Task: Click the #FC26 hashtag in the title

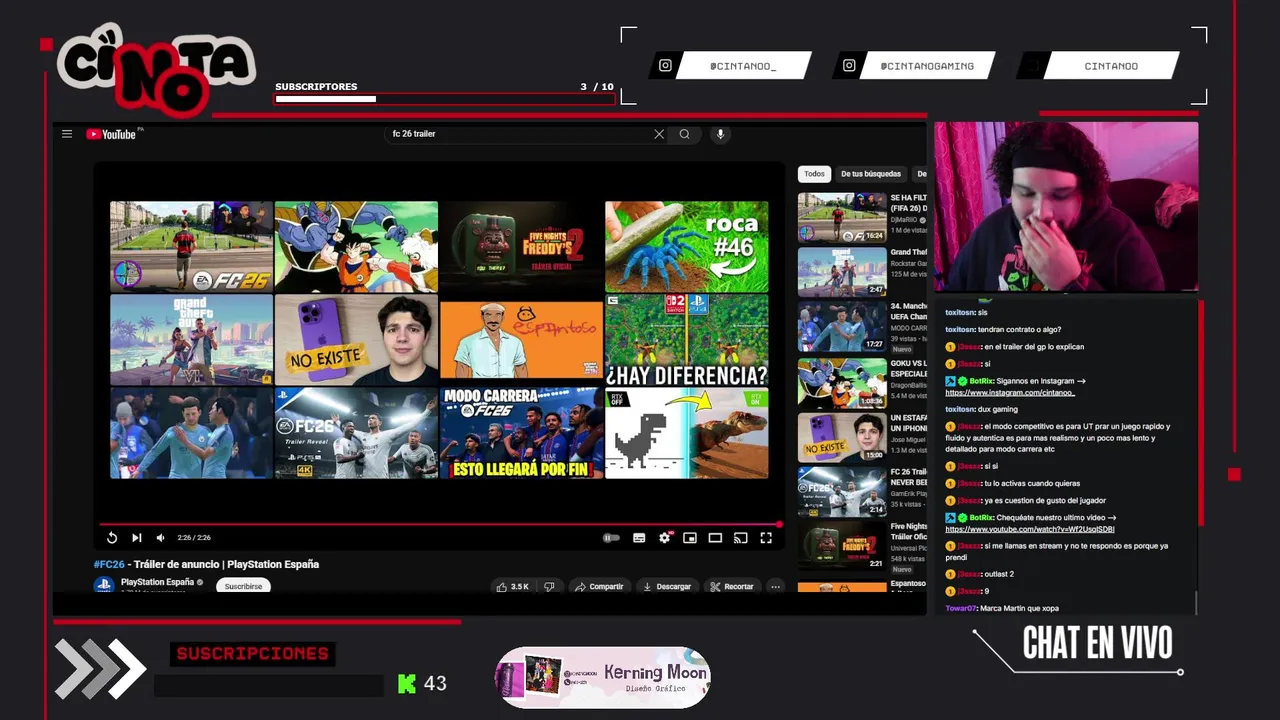Action: 109,564
